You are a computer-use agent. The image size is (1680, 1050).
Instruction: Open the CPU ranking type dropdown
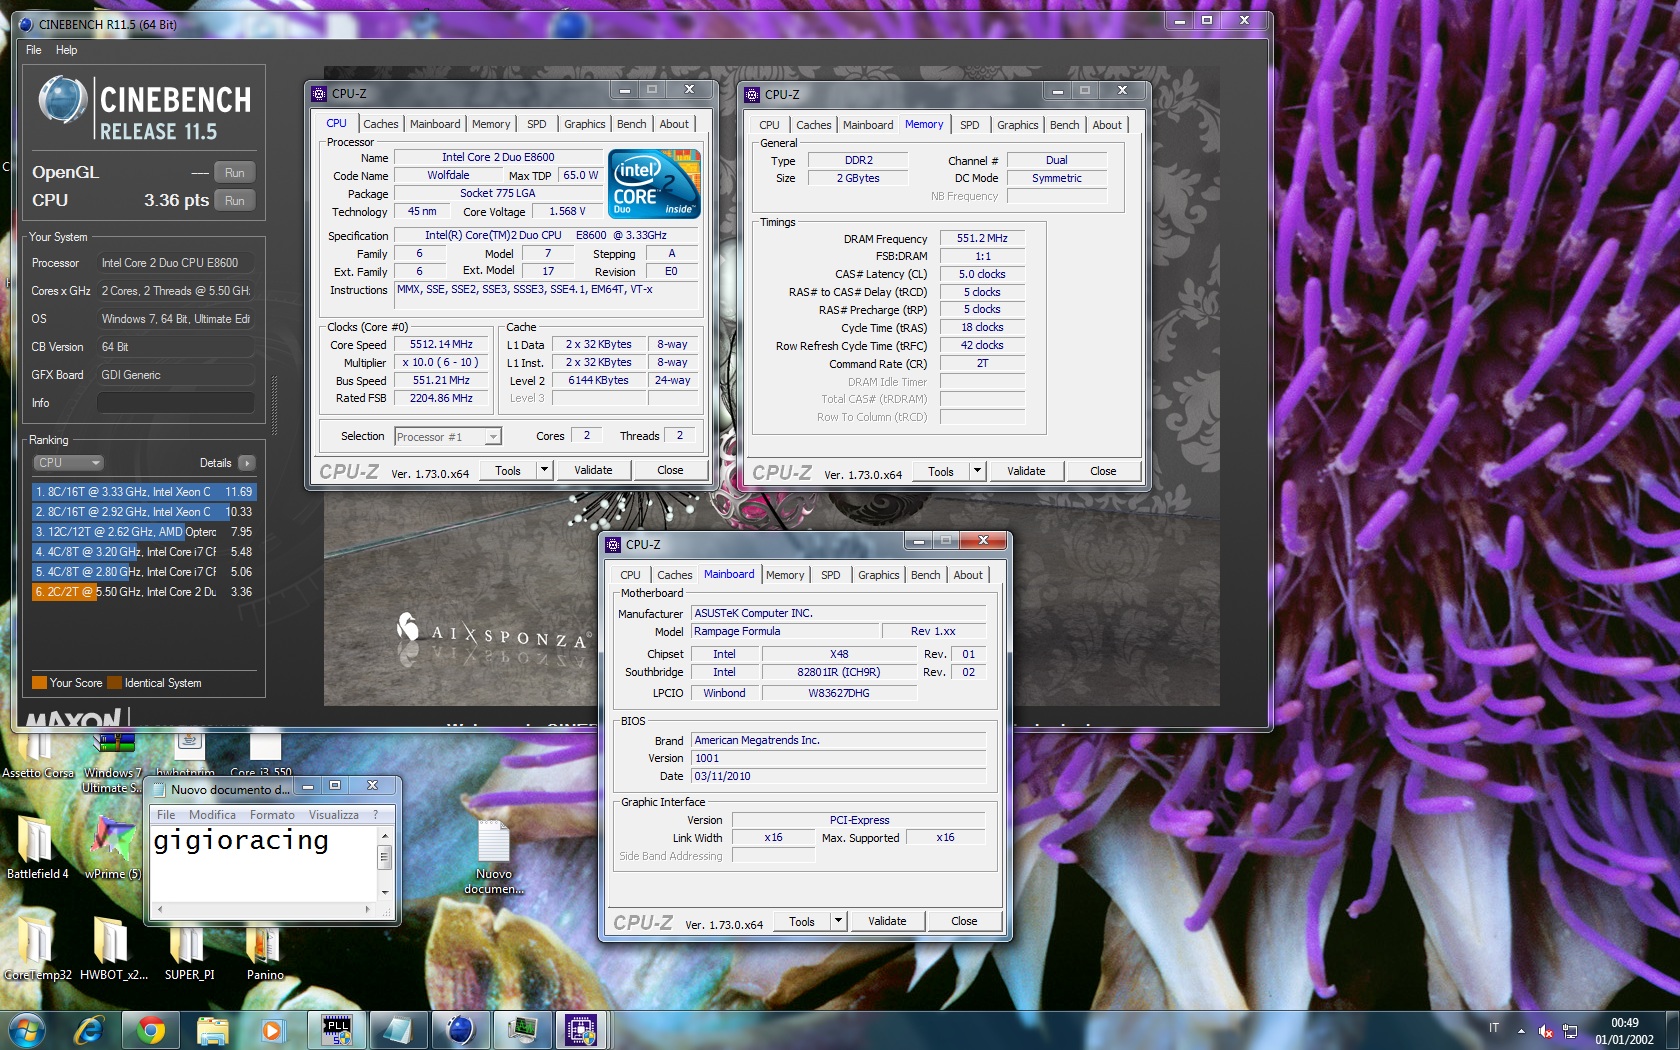coord(68,463)
